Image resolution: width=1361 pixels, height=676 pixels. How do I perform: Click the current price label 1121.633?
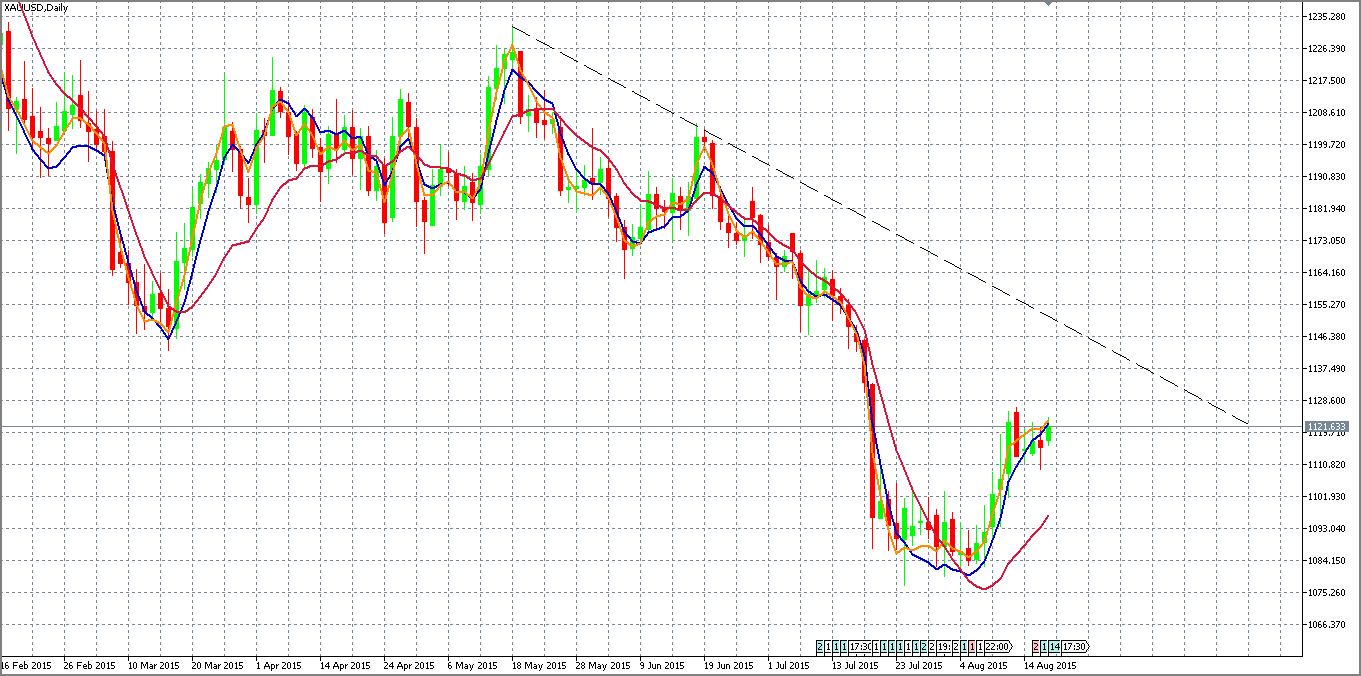tap(1326, 427)
